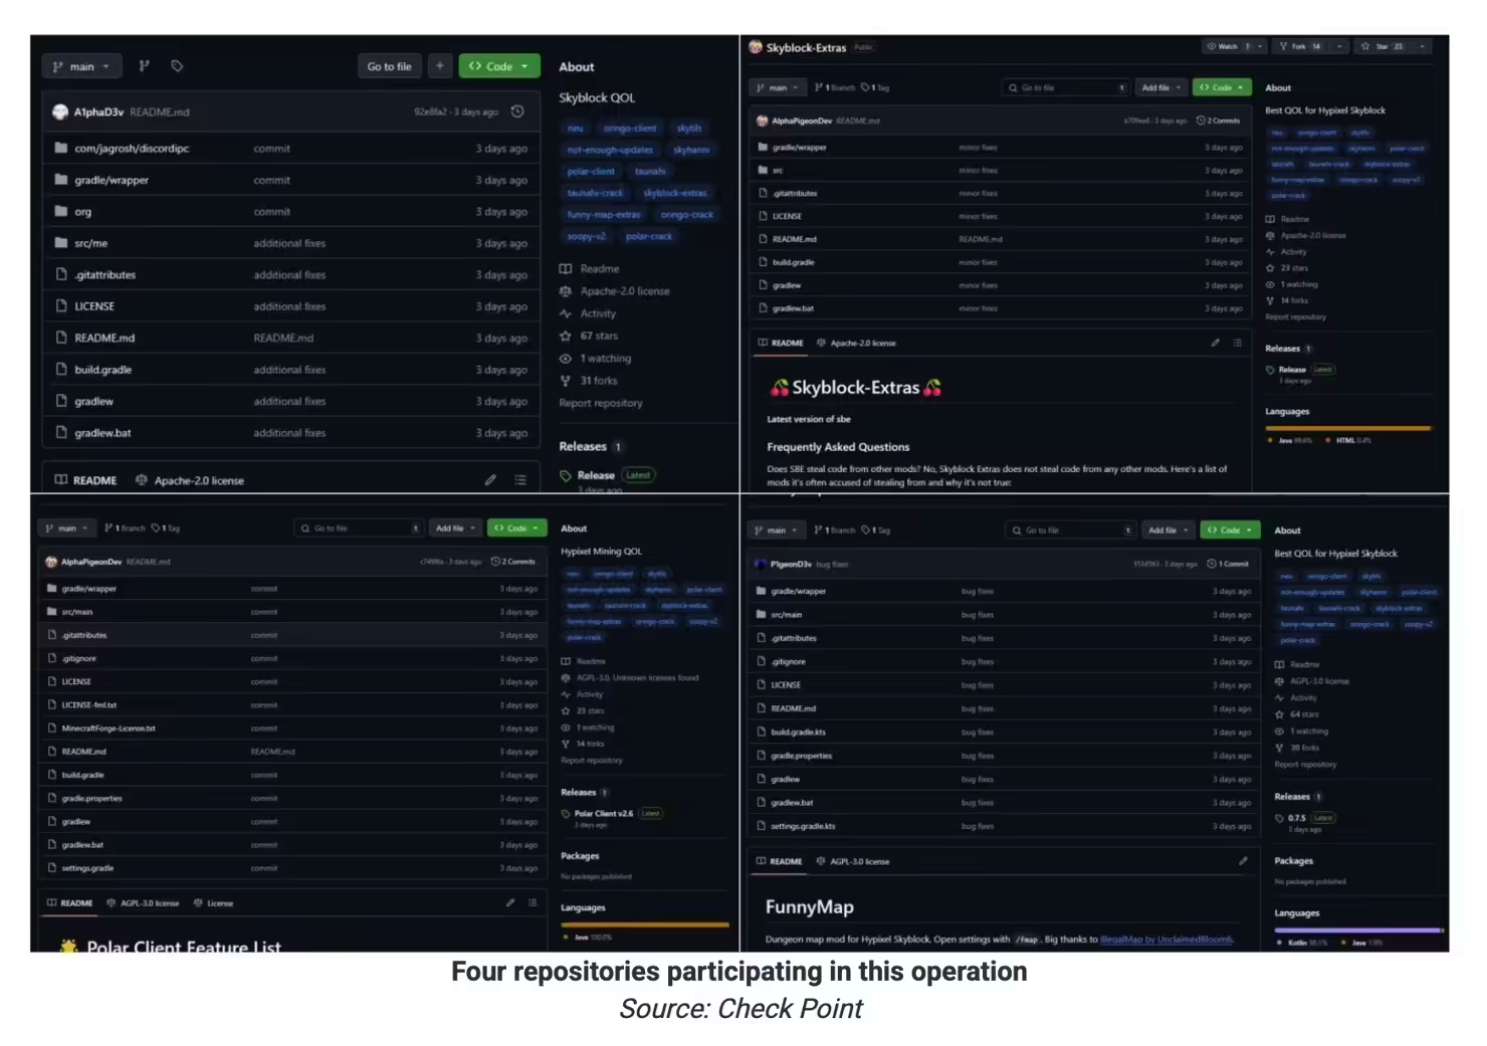Open the main branch dropdown in A1phaD3v repo
The image size is (1487, 1046).
(82, 67)
